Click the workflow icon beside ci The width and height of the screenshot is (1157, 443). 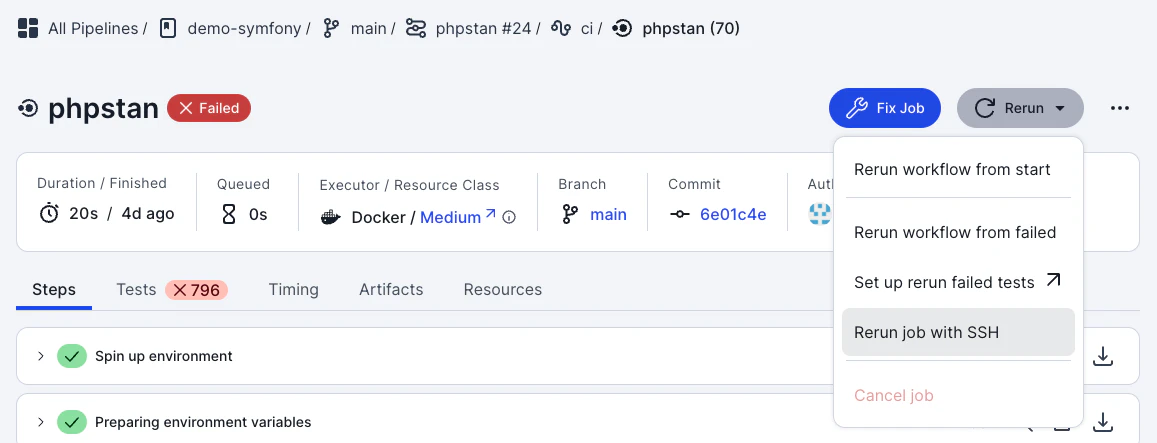pyautogui.click(x=561, y=29)
